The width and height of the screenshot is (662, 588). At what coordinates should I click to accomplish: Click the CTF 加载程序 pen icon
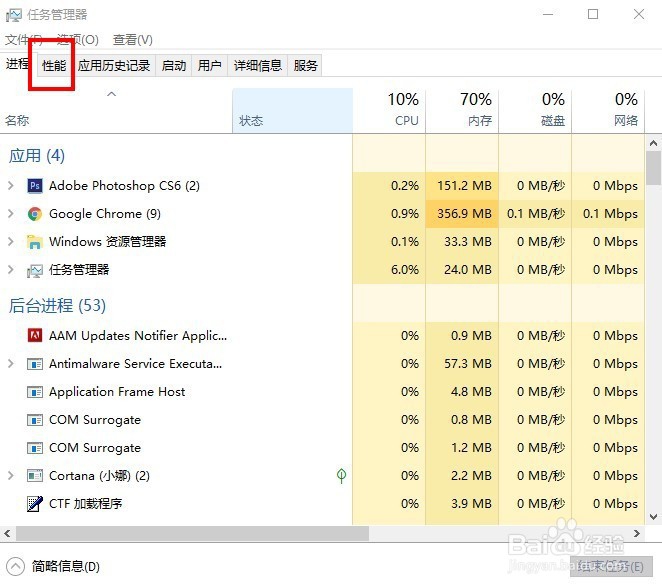35,504
